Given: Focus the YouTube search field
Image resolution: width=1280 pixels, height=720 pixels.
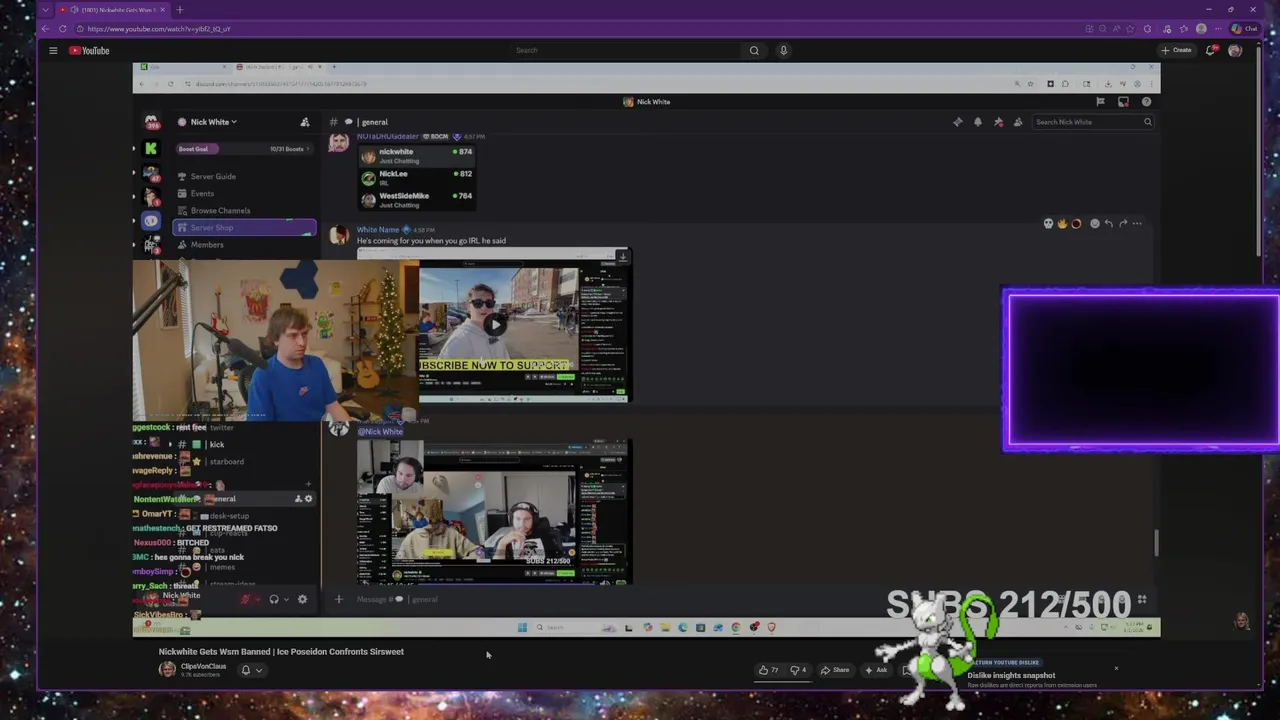Looking at the screenshot, I should (625, 50).
